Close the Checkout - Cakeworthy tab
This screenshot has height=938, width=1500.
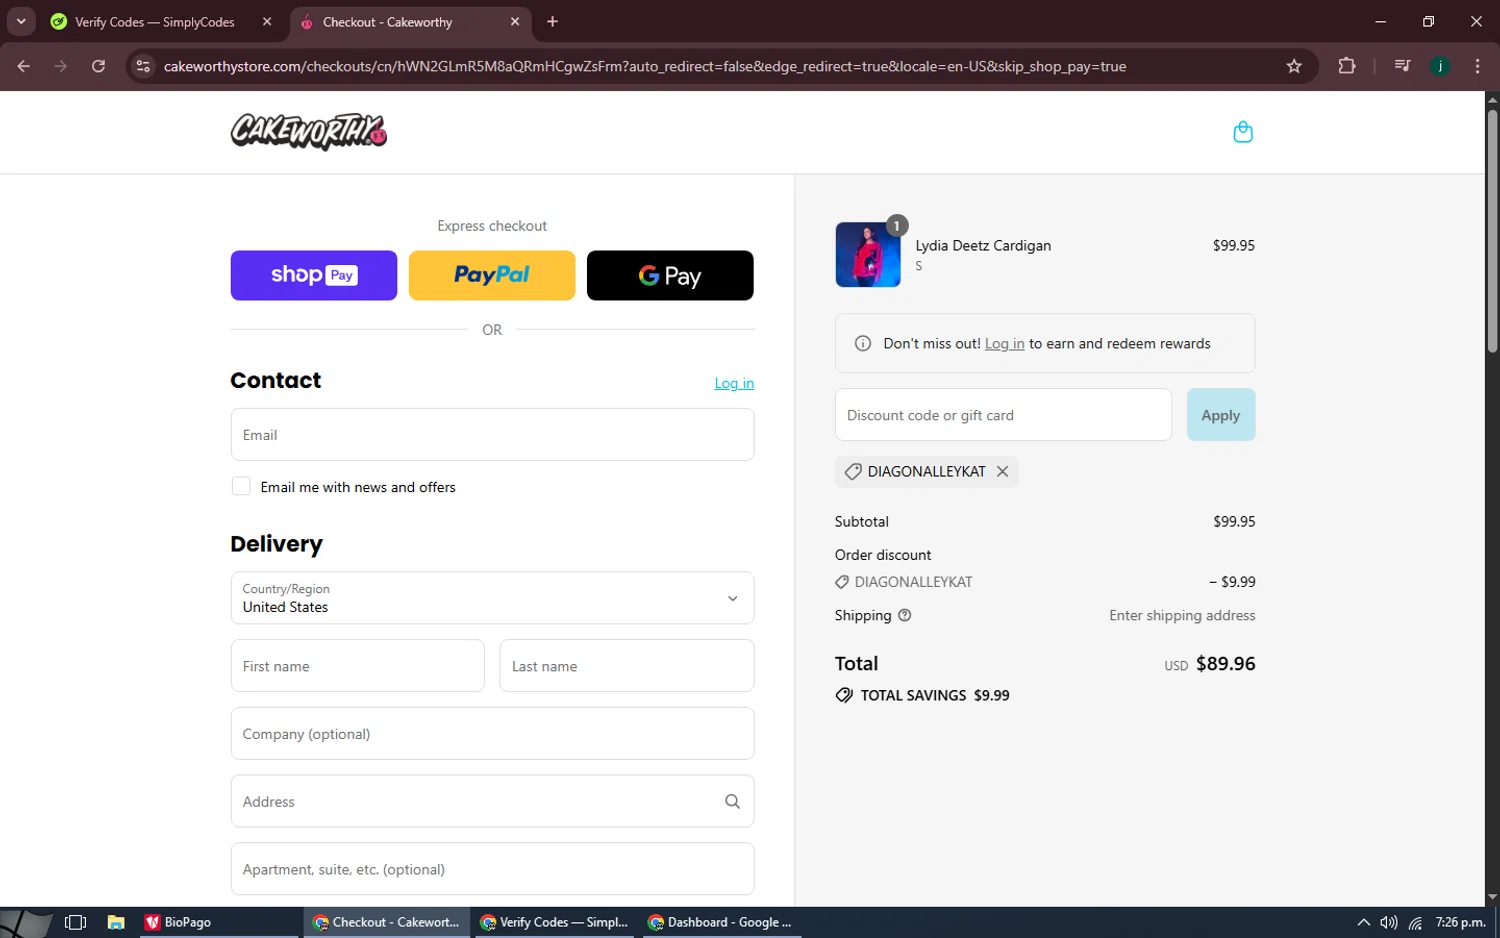515,21
